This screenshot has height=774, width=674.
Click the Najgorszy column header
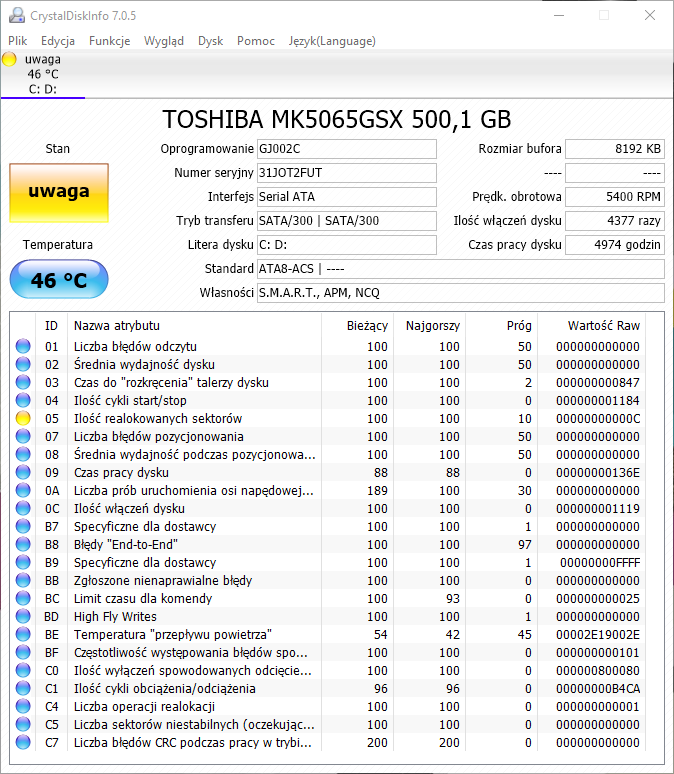tap(429, 326)
